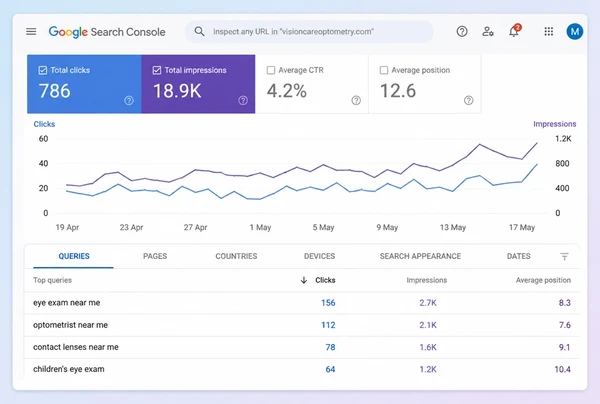This screenshot has height=404, width=600.
Task: Click the 156 clicks value
Action: click(328, 303)
